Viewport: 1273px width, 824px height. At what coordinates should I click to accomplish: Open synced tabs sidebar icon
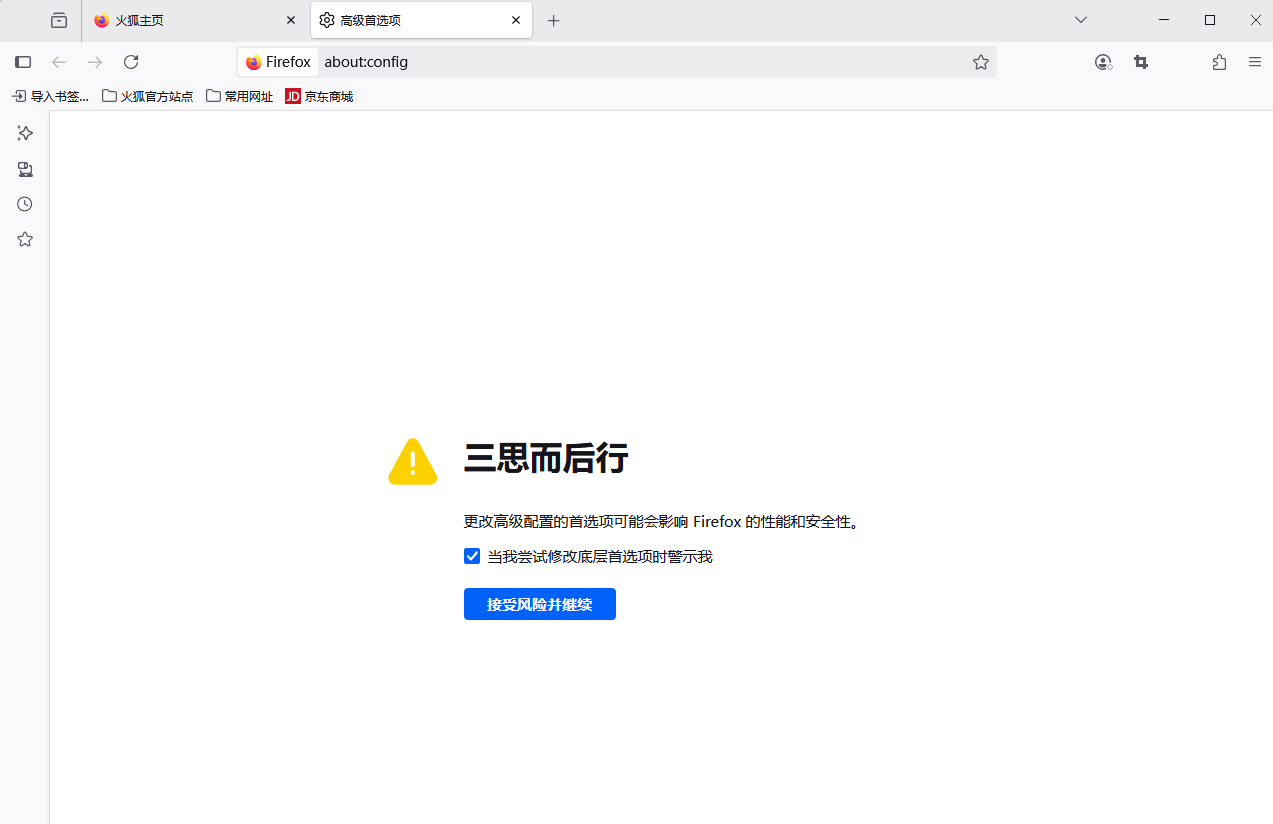(x=25, y=169)
